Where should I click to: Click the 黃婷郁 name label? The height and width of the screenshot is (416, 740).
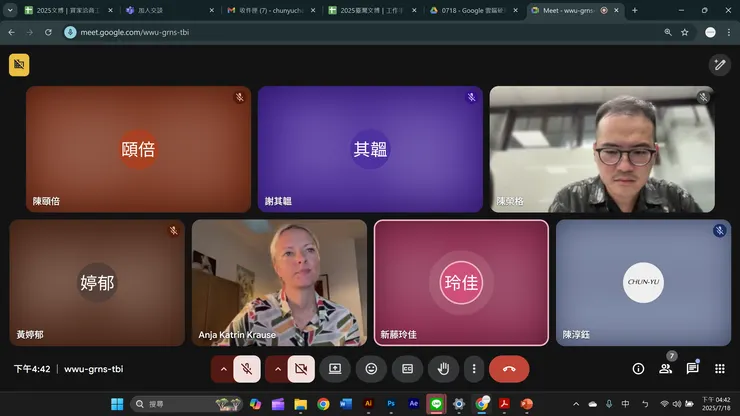tap(30, 335)
